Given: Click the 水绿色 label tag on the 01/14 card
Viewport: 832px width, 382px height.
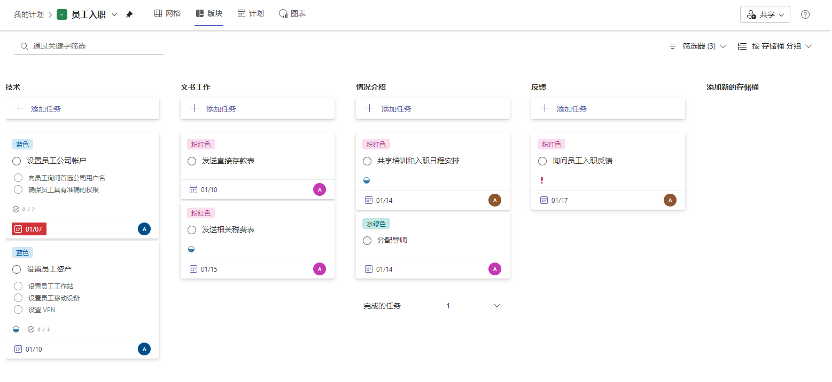Looking at the screenshot, I should point(376,224).
